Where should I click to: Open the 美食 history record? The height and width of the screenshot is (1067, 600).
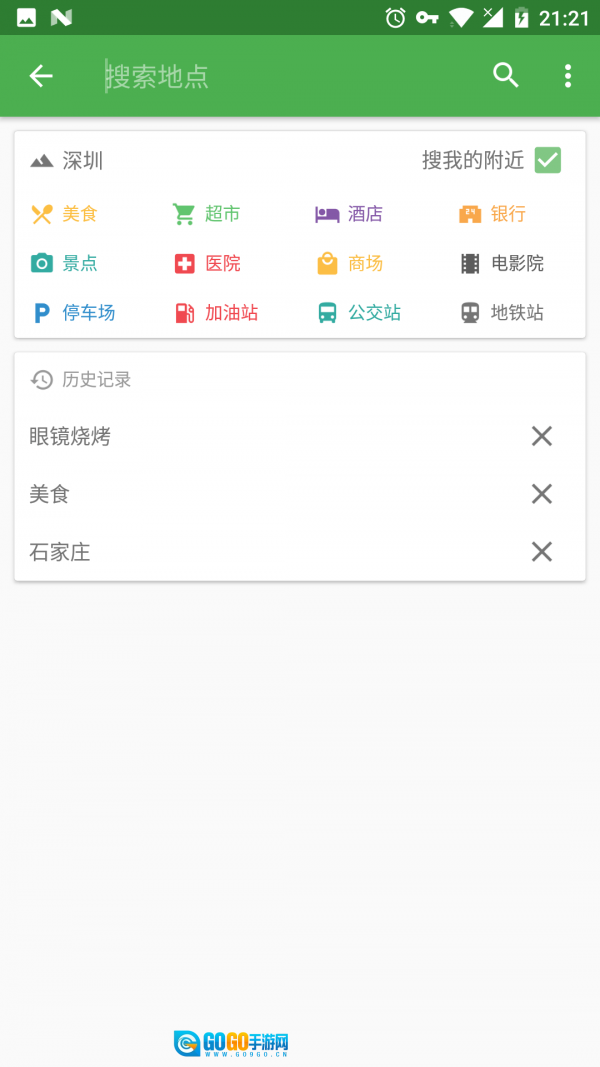(50, 494)
